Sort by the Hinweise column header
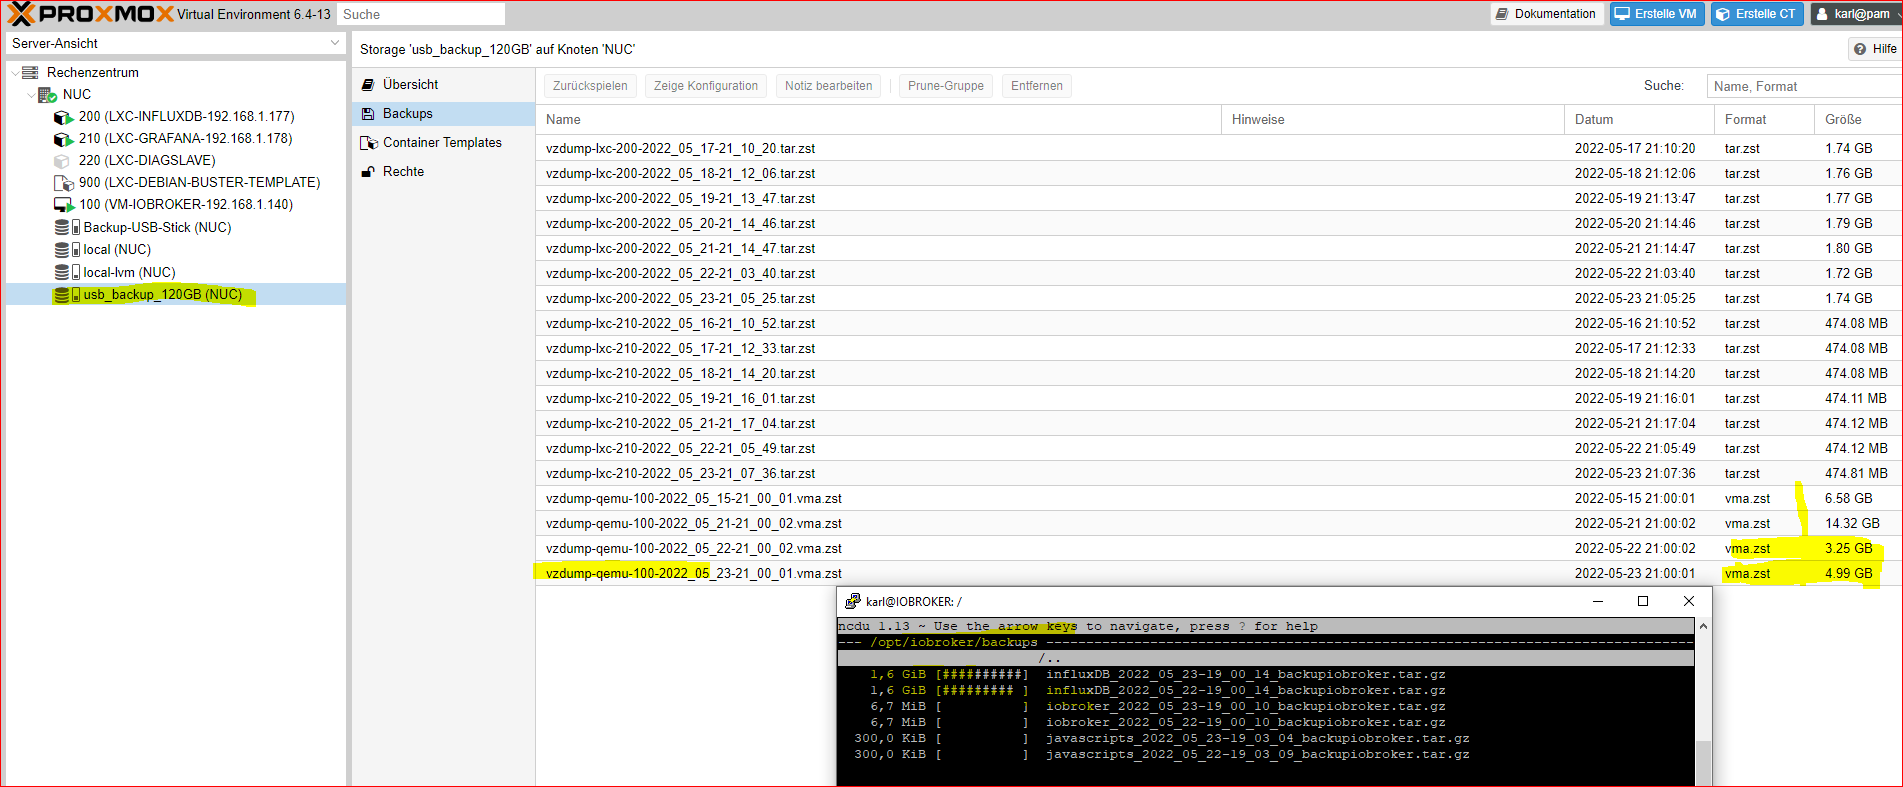The width and height of the screenshot is (1903, 787). 1392,119
